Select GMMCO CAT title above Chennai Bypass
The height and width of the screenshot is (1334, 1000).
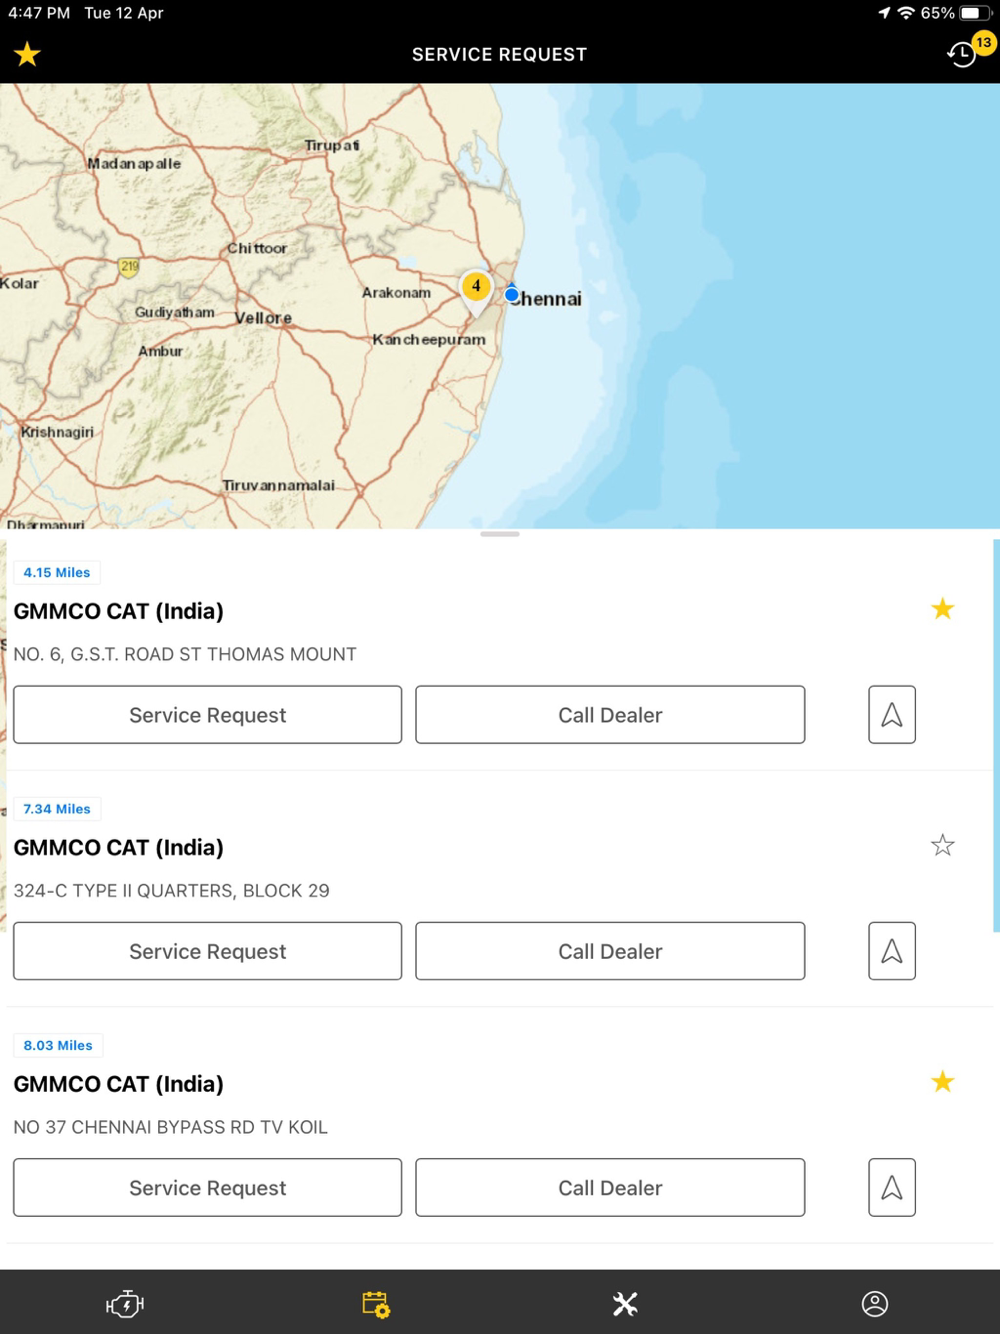click(x=119, y=1084)
